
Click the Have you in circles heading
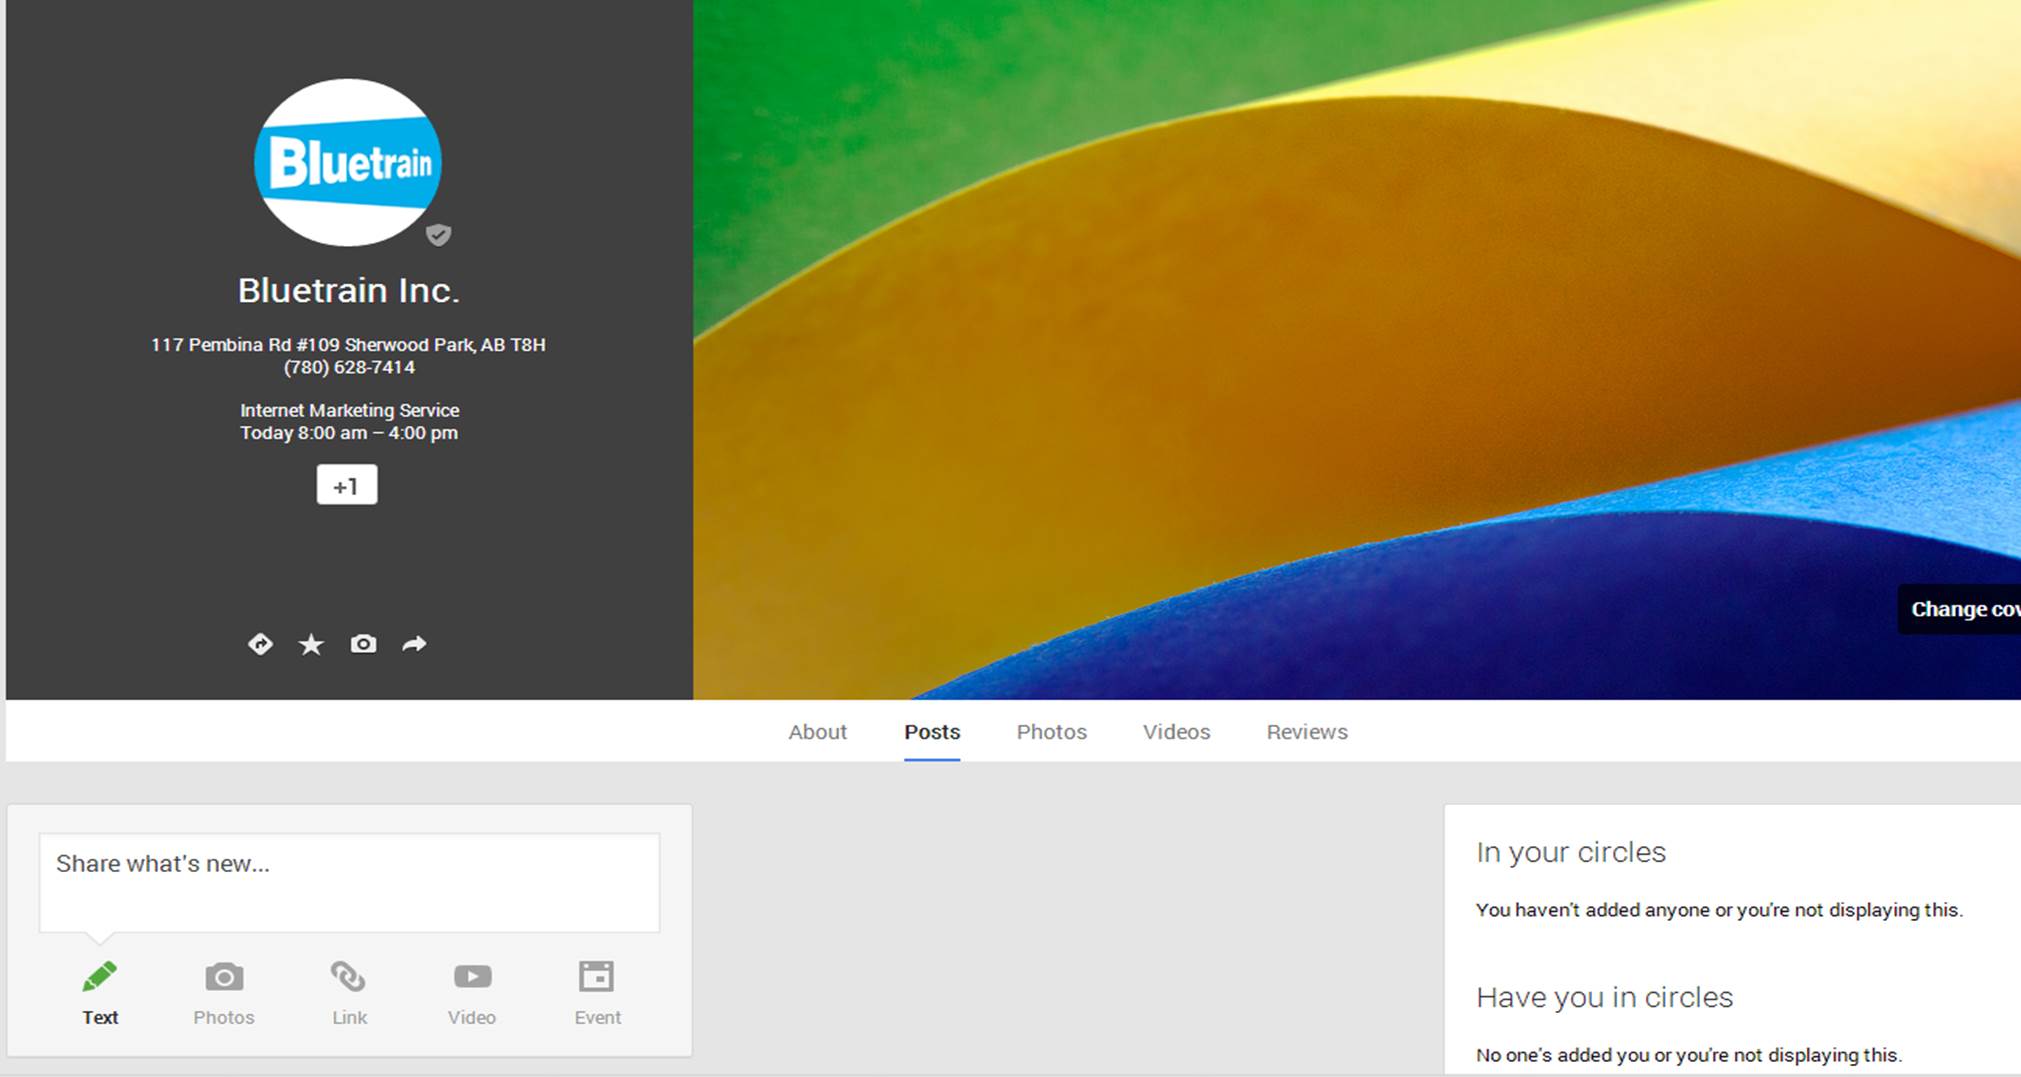click(x=1604, y=997)
